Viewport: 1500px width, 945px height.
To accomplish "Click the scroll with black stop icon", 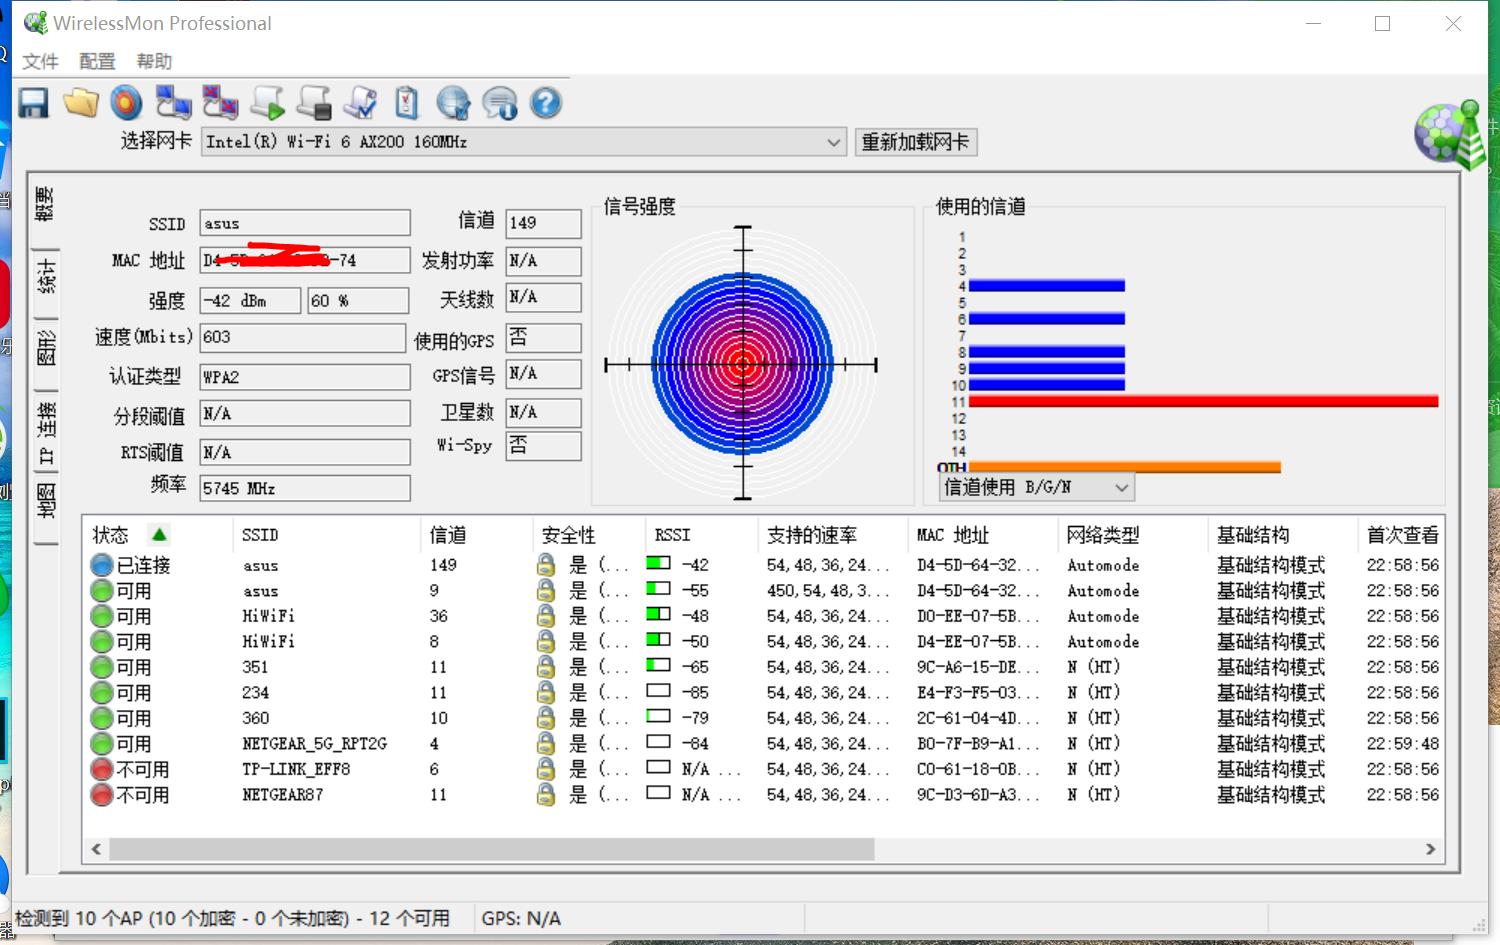I will 314,103.
